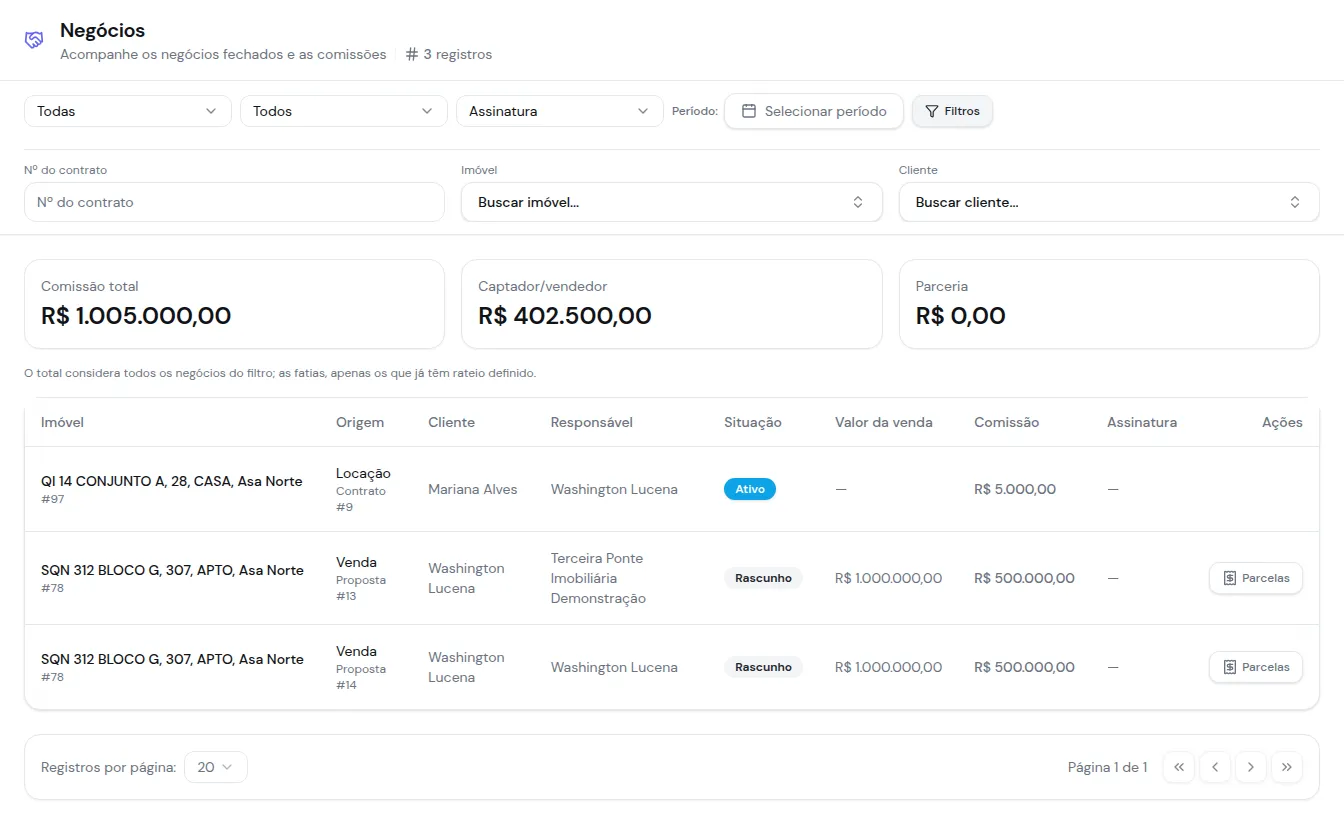Click SQN 312 BLOCO G in Proposta #14 row

tap(172, 659)
